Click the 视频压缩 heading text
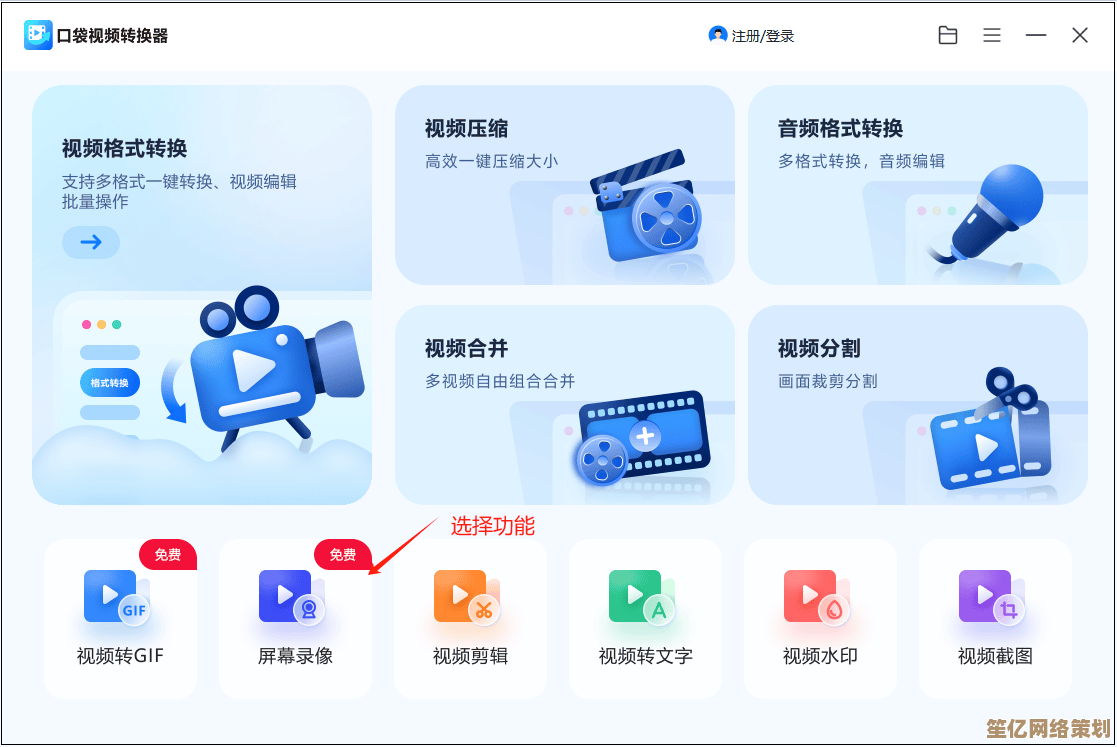1117x747 pixels. pyautogui.click(x=466, y=129)
